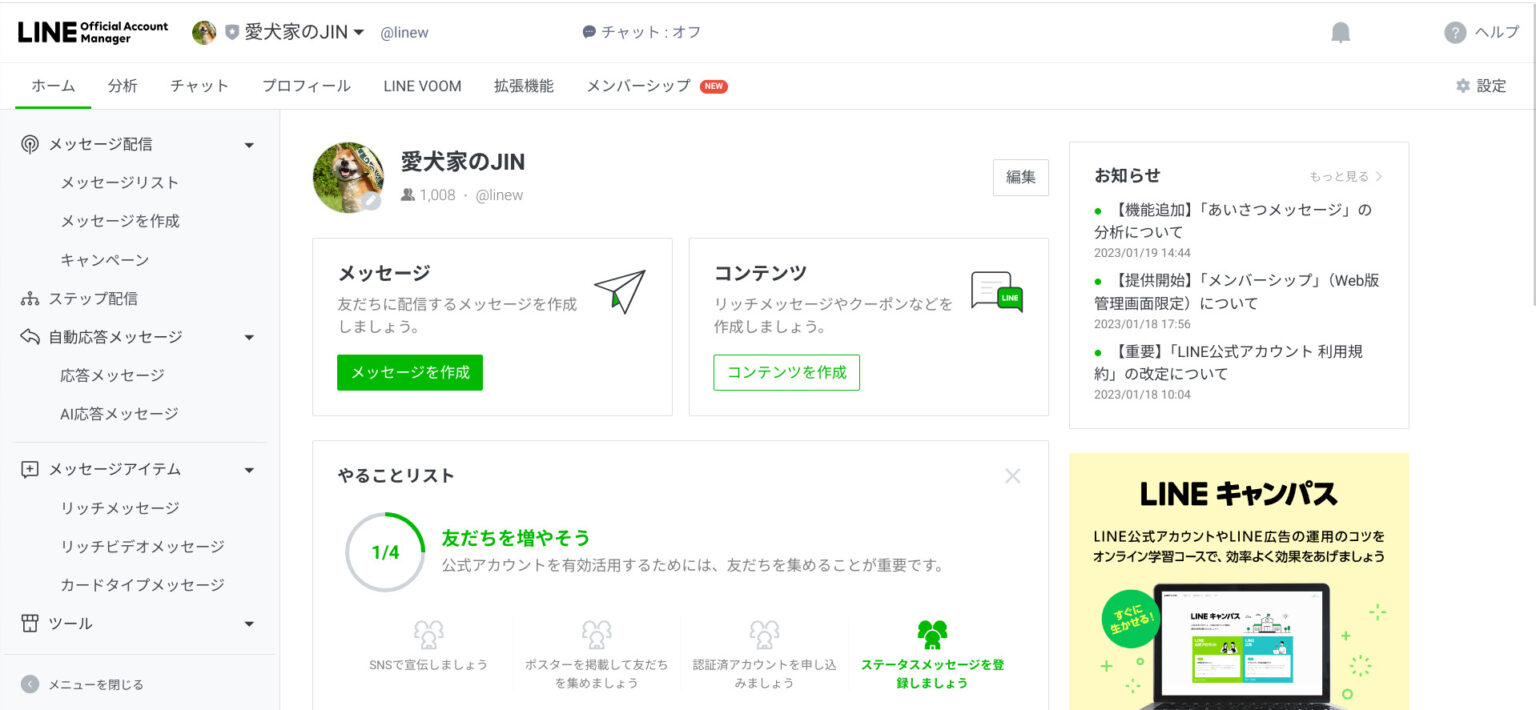
Task: Open the notifications bell
Action: pyautogui.click(x=1340, y=31)
